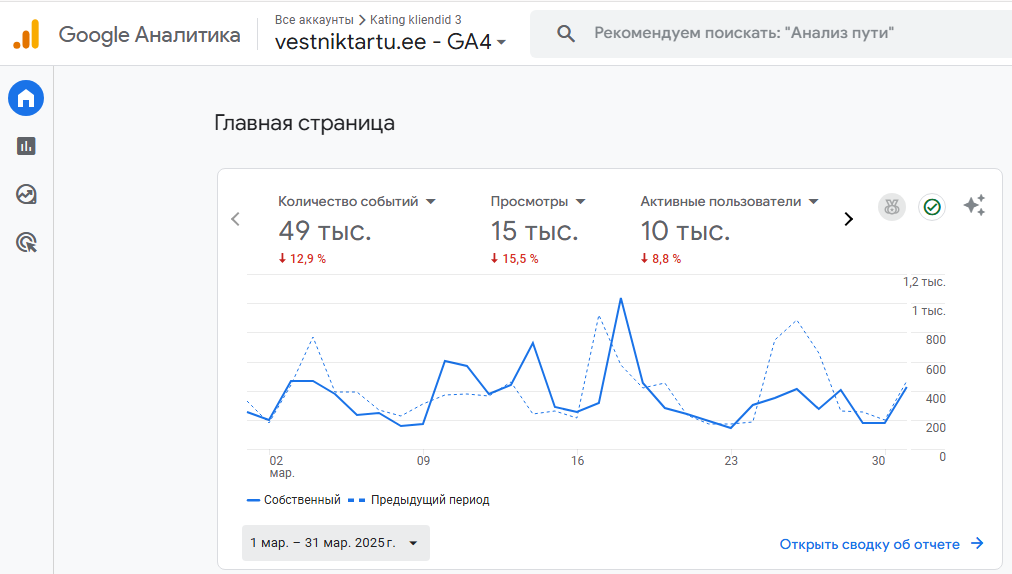
Task: Click Открыть сводку об отчете link
Action: pos(882,544)
